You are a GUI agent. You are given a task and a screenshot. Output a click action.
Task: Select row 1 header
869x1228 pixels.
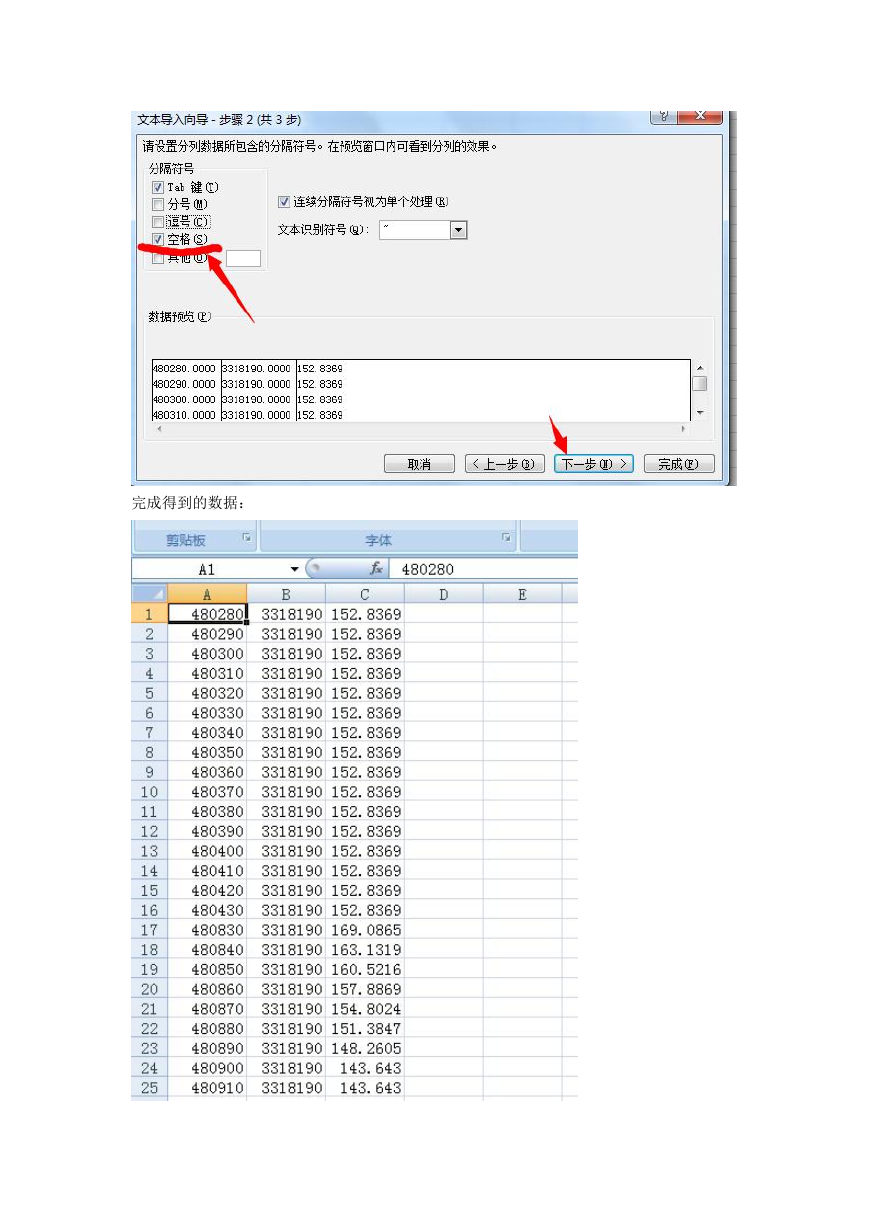[149, 614]
